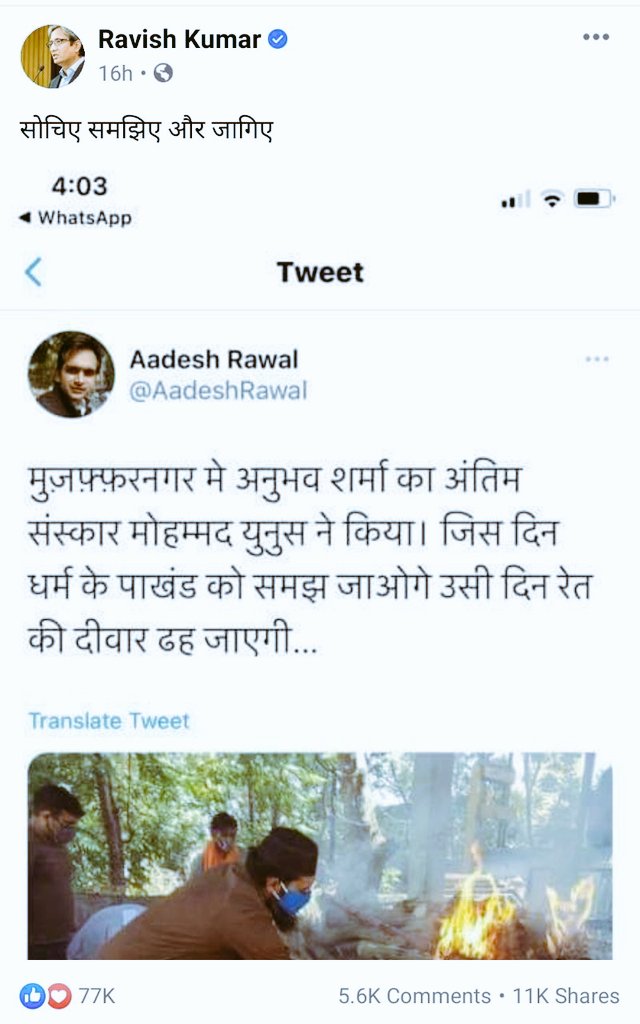Click the red heart reaction icon

pyautogui.click(x=59, y=996)
